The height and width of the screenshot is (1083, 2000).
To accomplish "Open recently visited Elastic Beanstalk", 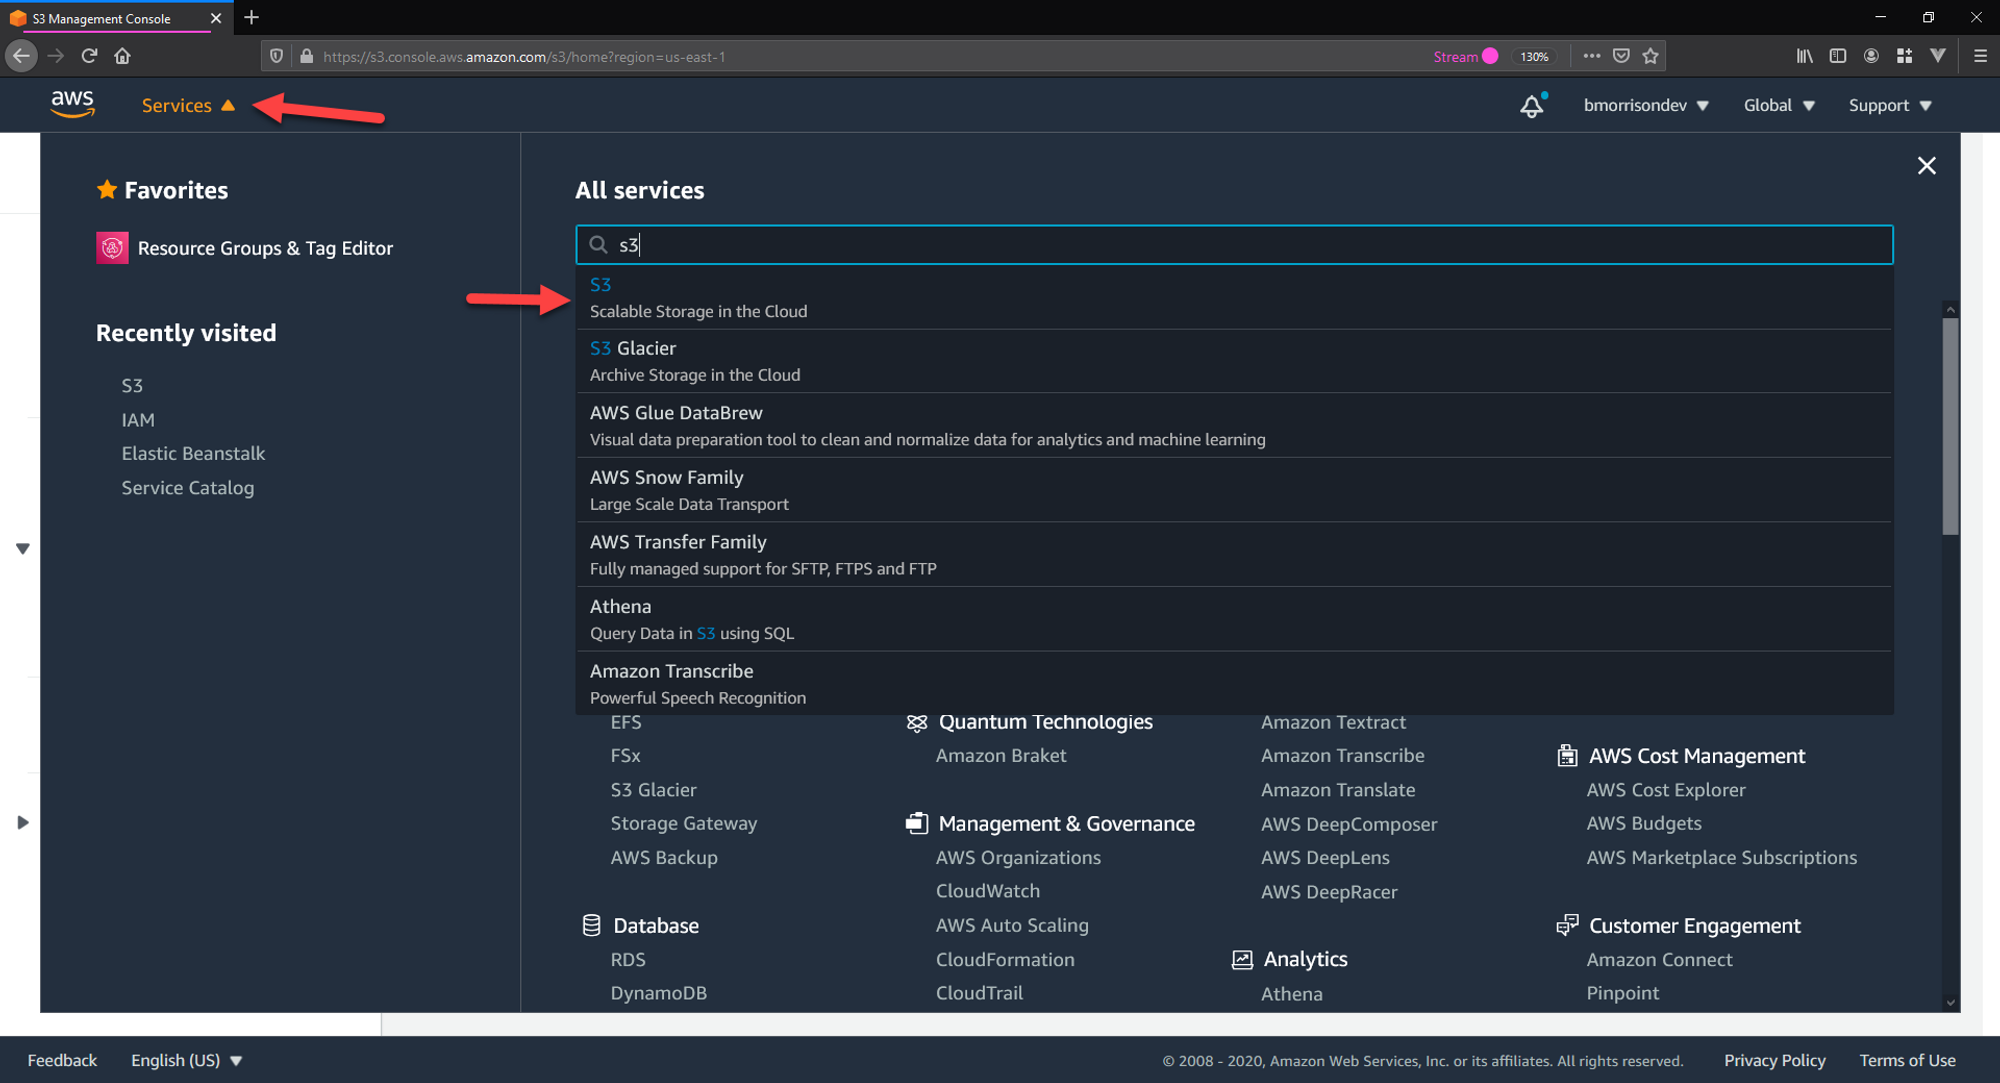I will [x=193, y=453].
